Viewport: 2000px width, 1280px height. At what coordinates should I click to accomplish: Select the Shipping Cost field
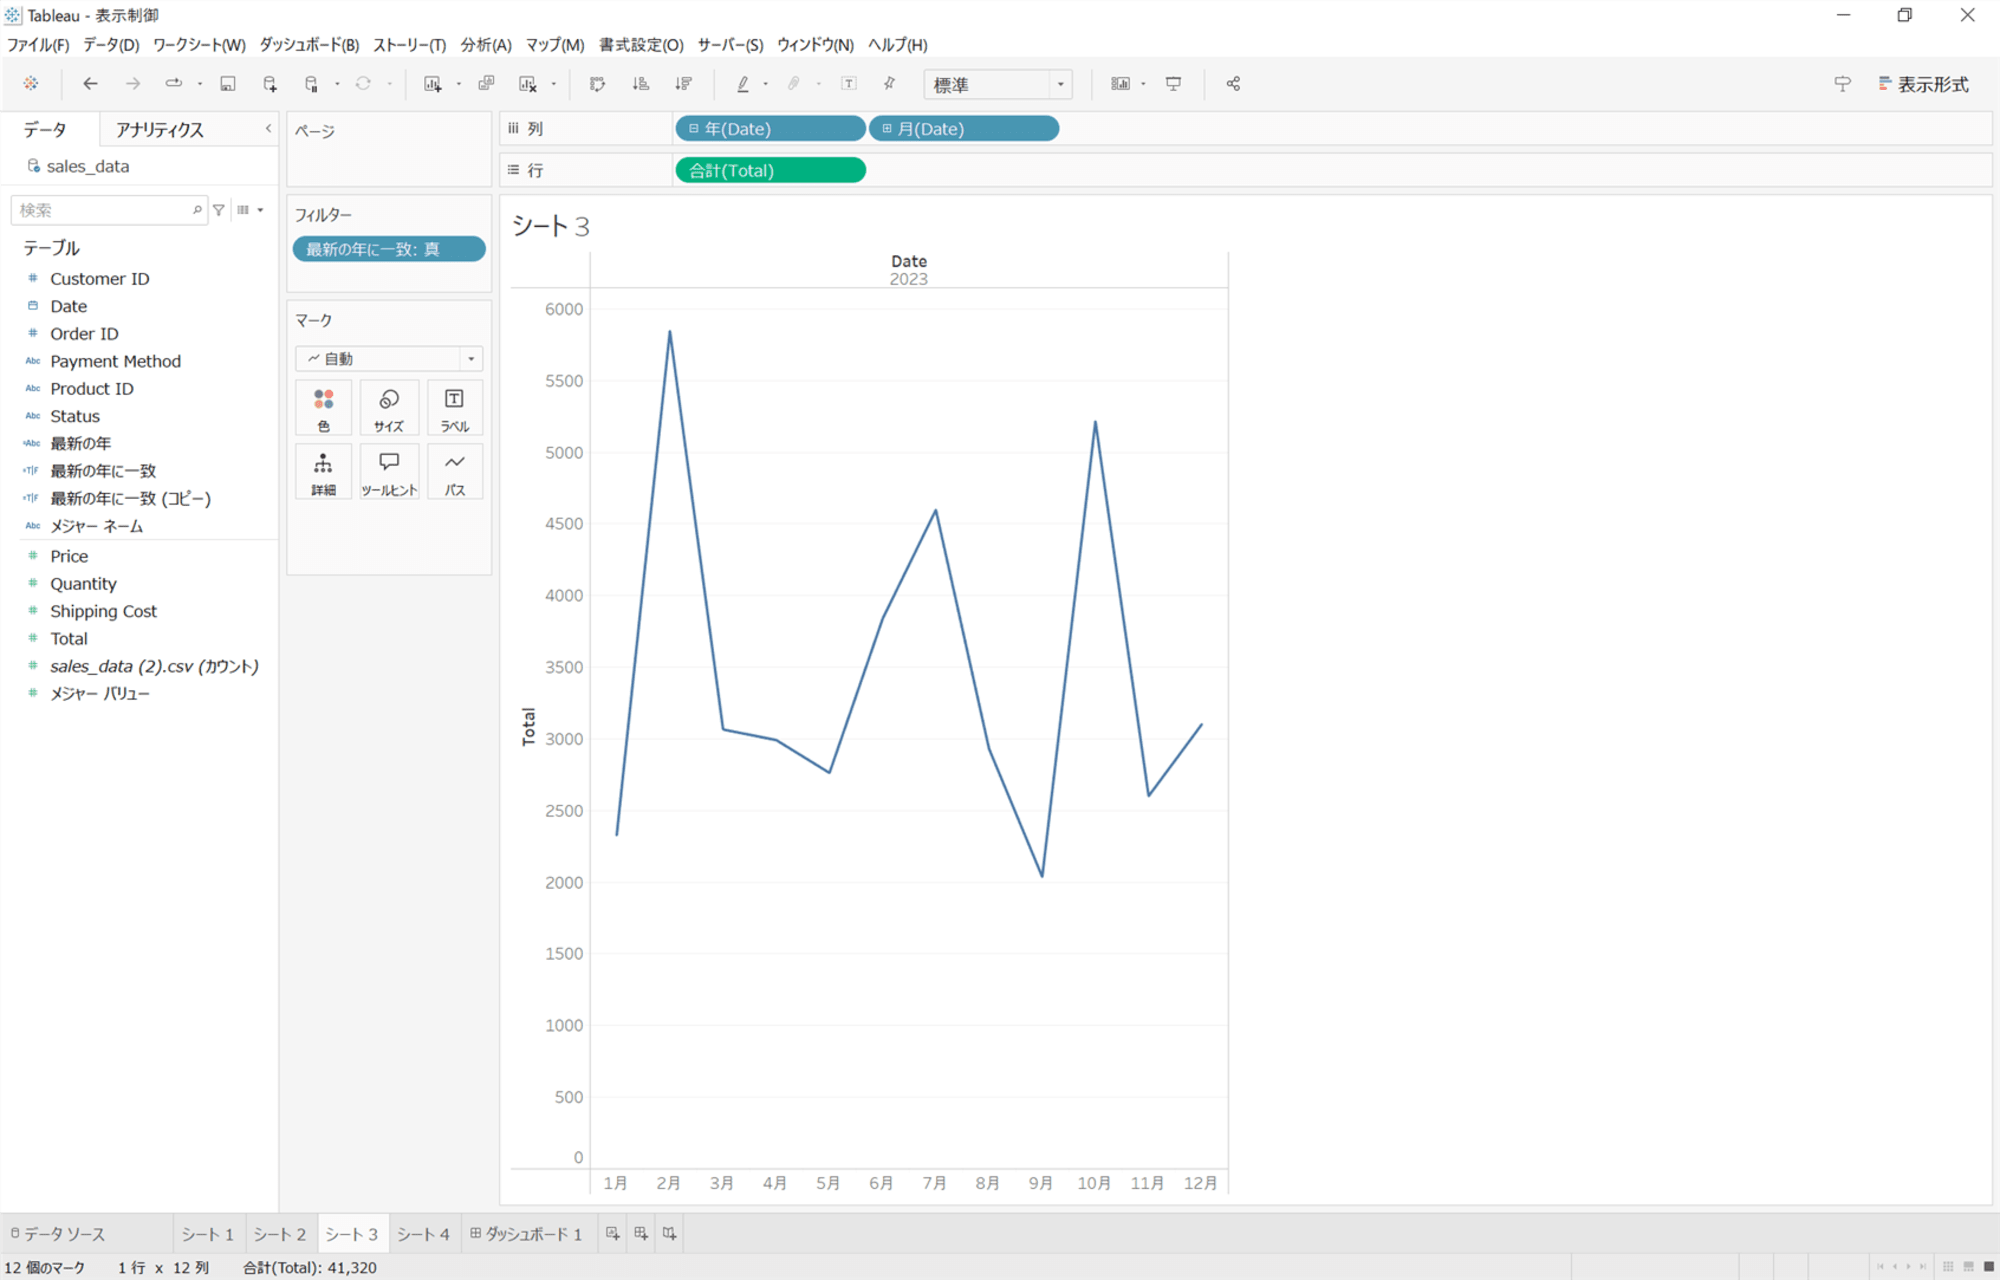[104, 611]
